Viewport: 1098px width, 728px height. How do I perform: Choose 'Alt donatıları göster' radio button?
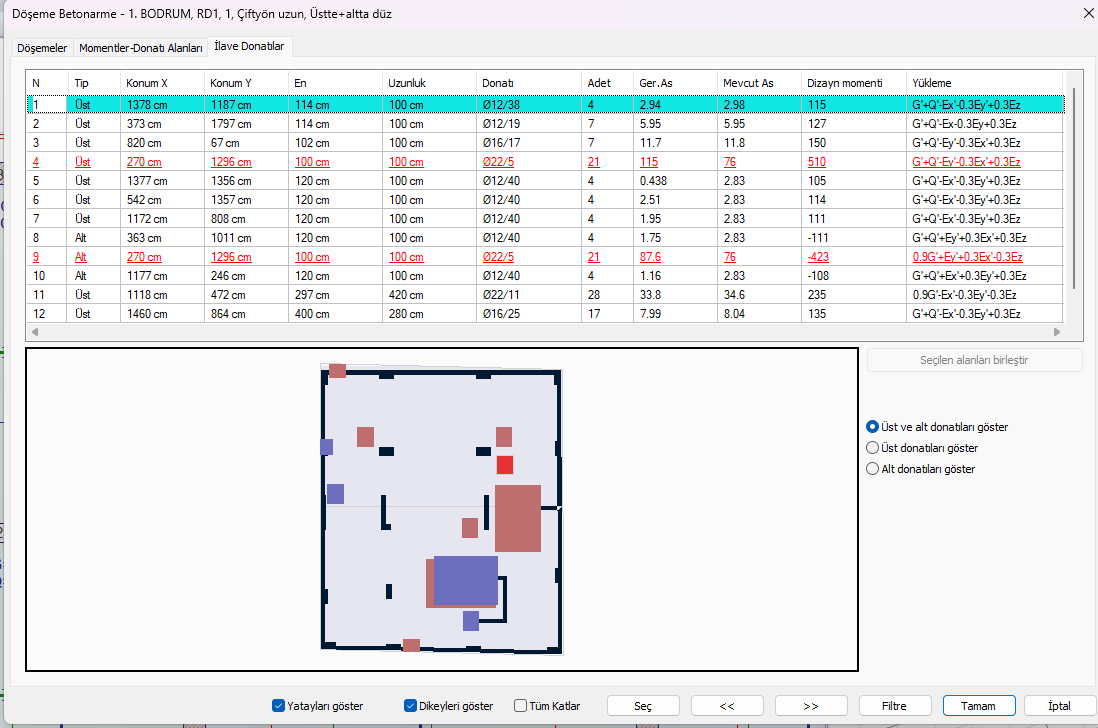tap(873, 469)
